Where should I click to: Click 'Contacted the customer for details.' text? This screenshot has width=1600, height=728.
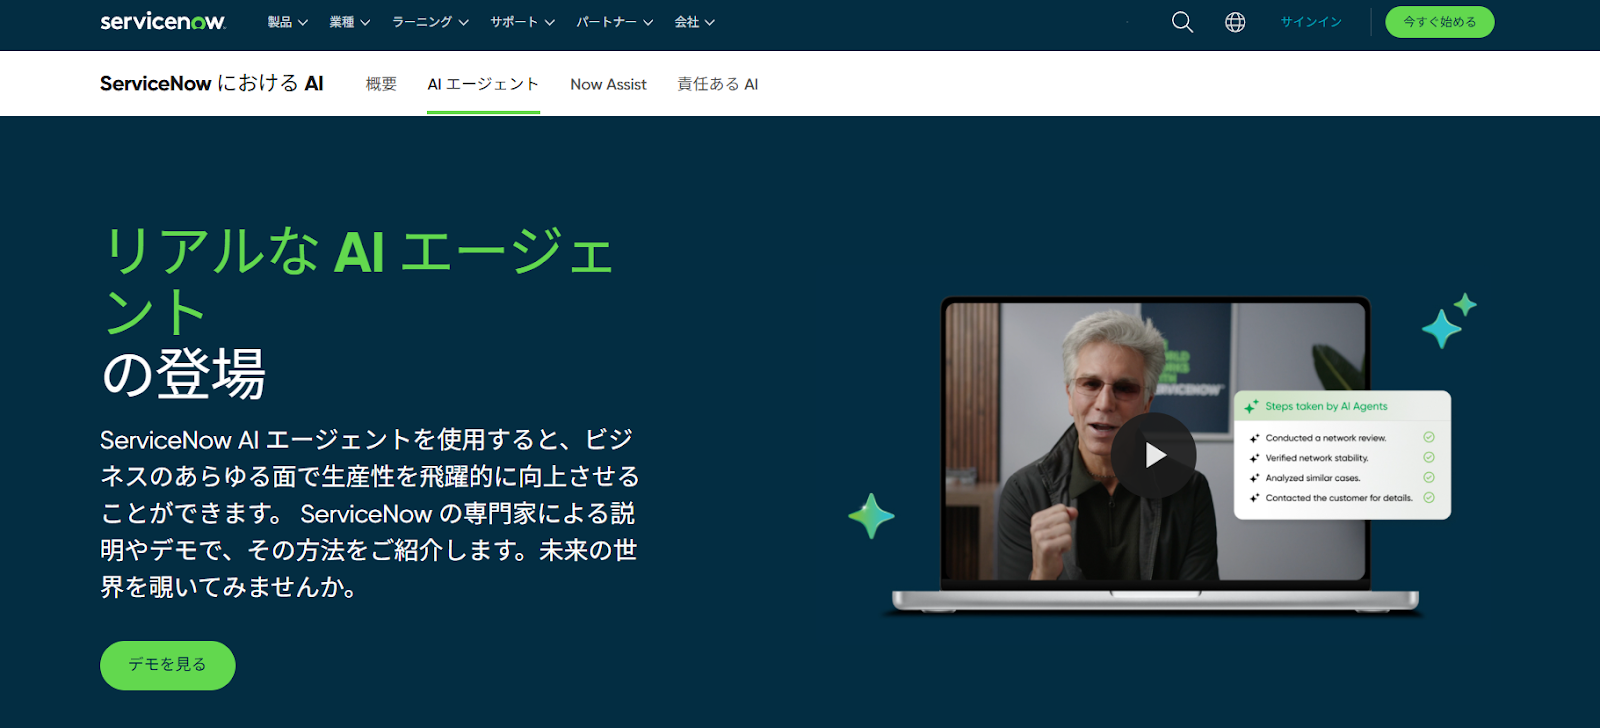pos(1339,498)
